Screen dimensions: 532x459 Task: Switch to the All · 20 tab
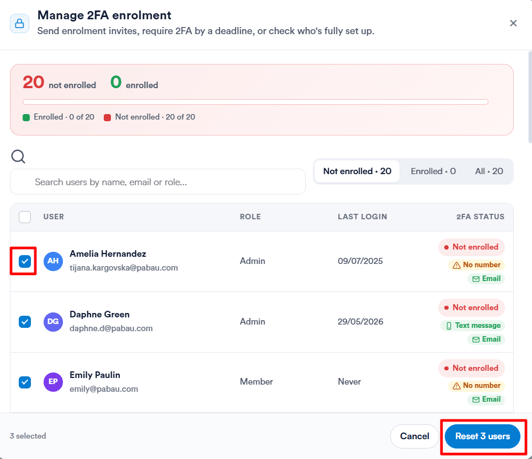pos(489,171)
